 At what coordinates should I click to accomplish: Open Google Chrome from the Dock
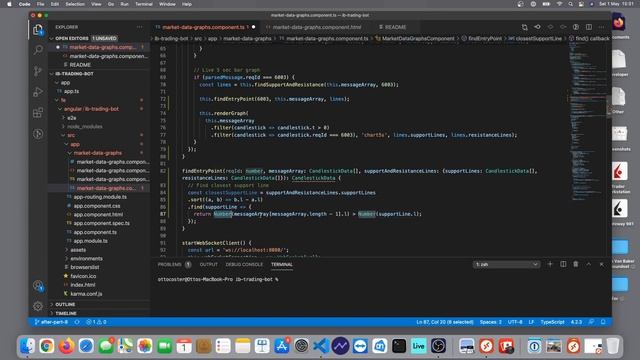pos(47,346)
